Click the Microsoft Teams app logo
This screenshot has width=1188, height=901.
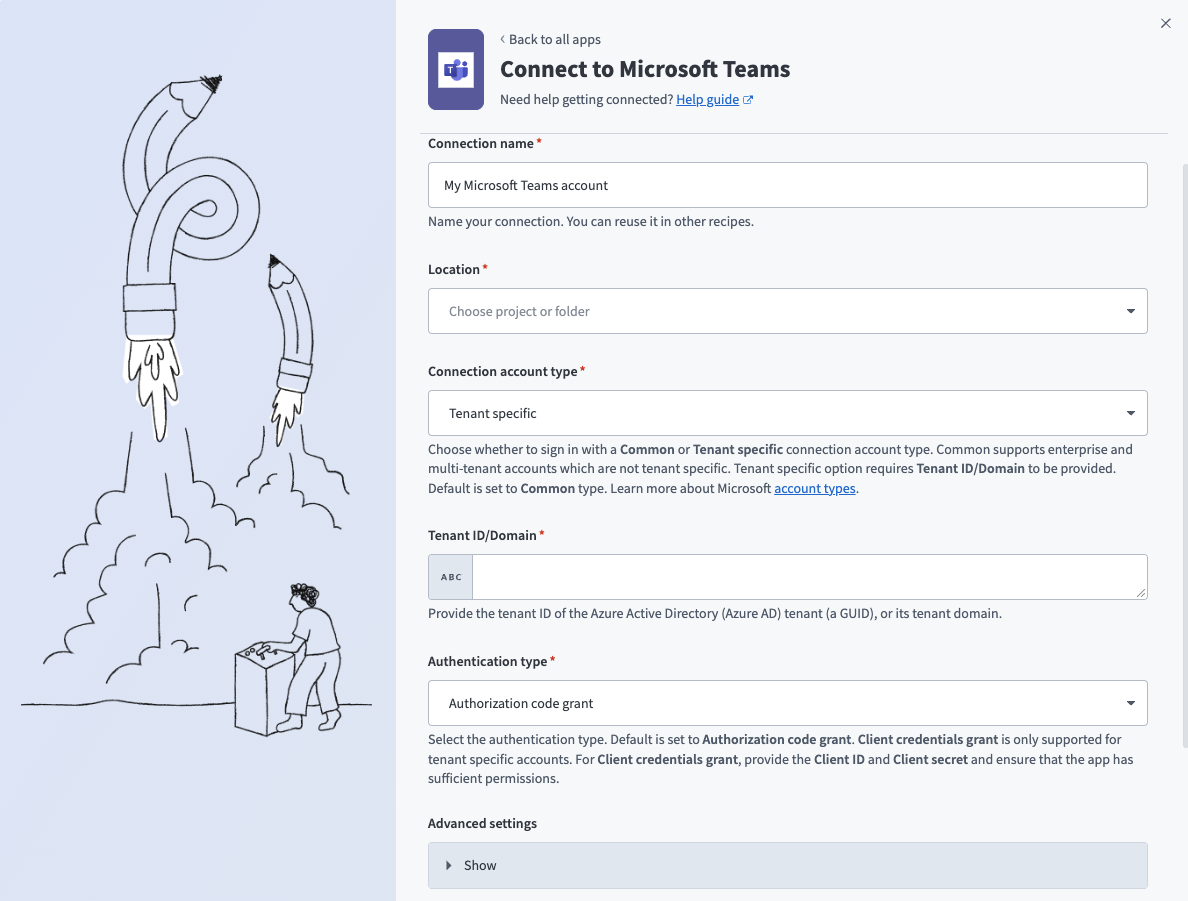click(456, 70)
